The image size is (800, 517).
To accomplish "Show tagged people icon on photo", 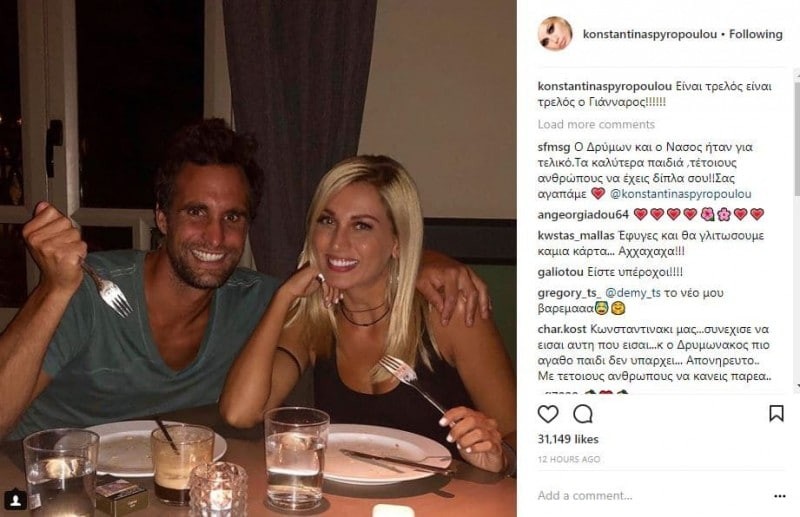I will 15,499.
